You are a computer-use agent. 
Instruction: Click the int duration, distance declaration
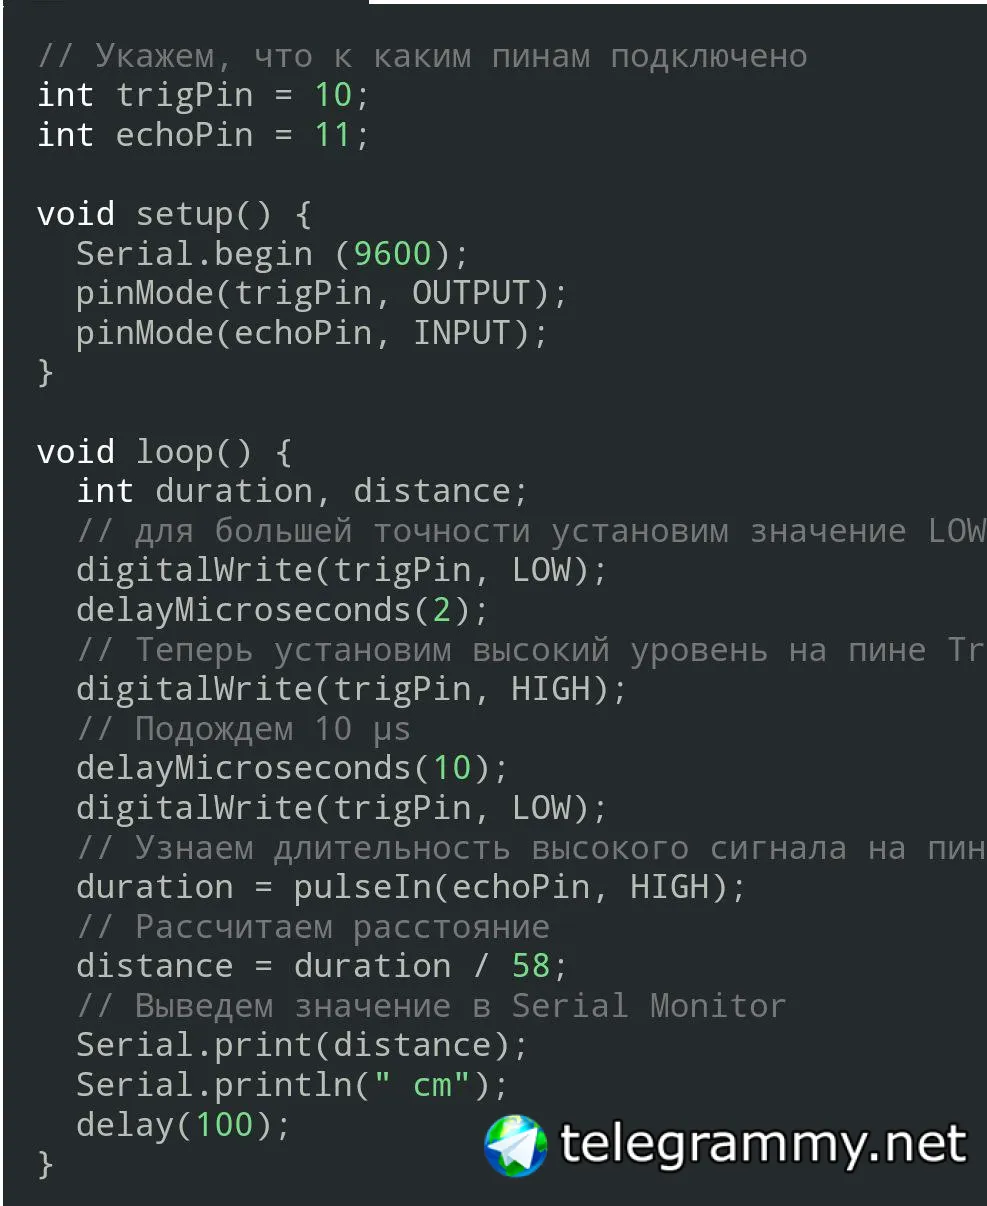[x=302, y=491]
